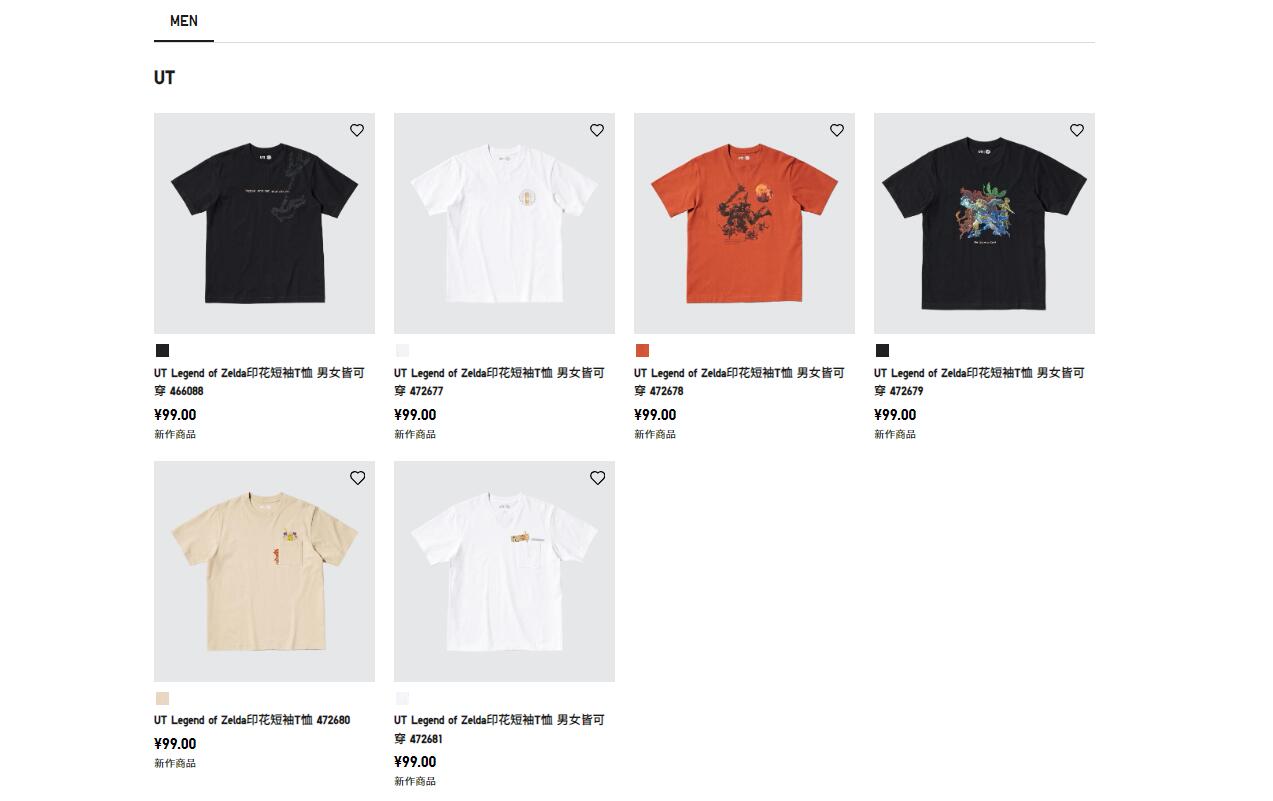Open product title link for item 472677
Screen dimensions: 1273x801
click(500, 382)
